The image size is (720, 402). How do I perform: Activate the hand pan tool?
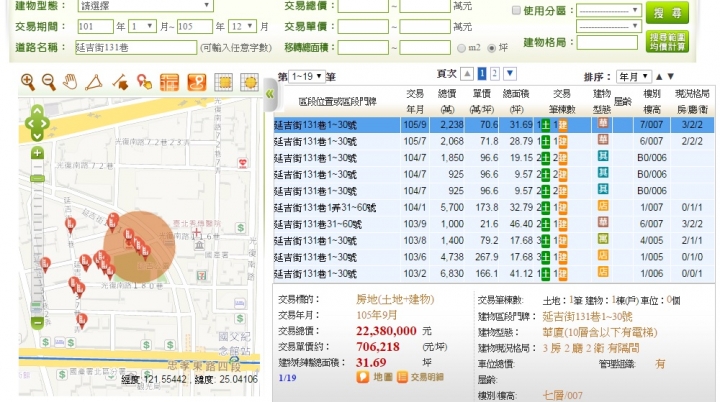tap(70, 82)
